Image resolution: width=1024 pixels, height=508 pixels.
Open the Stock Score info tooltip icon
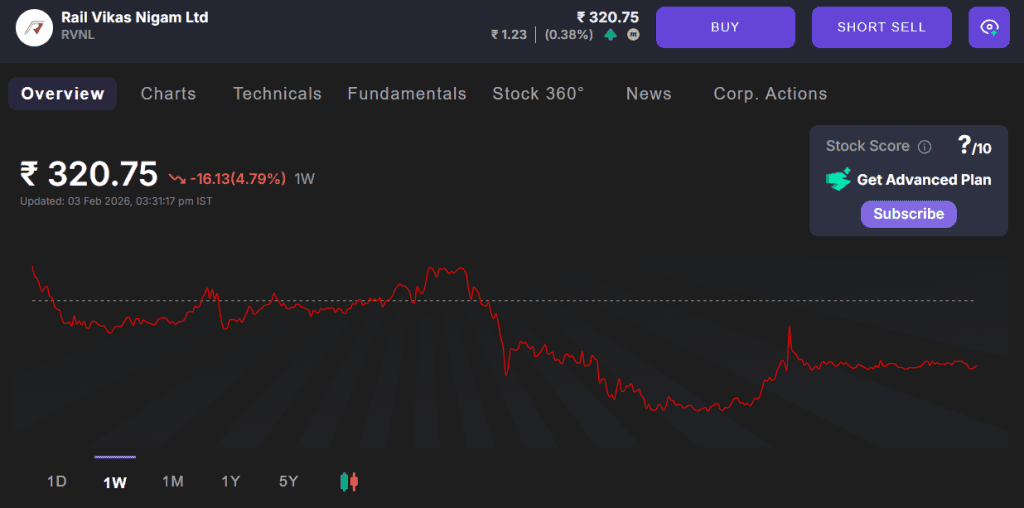click(x=925, y=147)
